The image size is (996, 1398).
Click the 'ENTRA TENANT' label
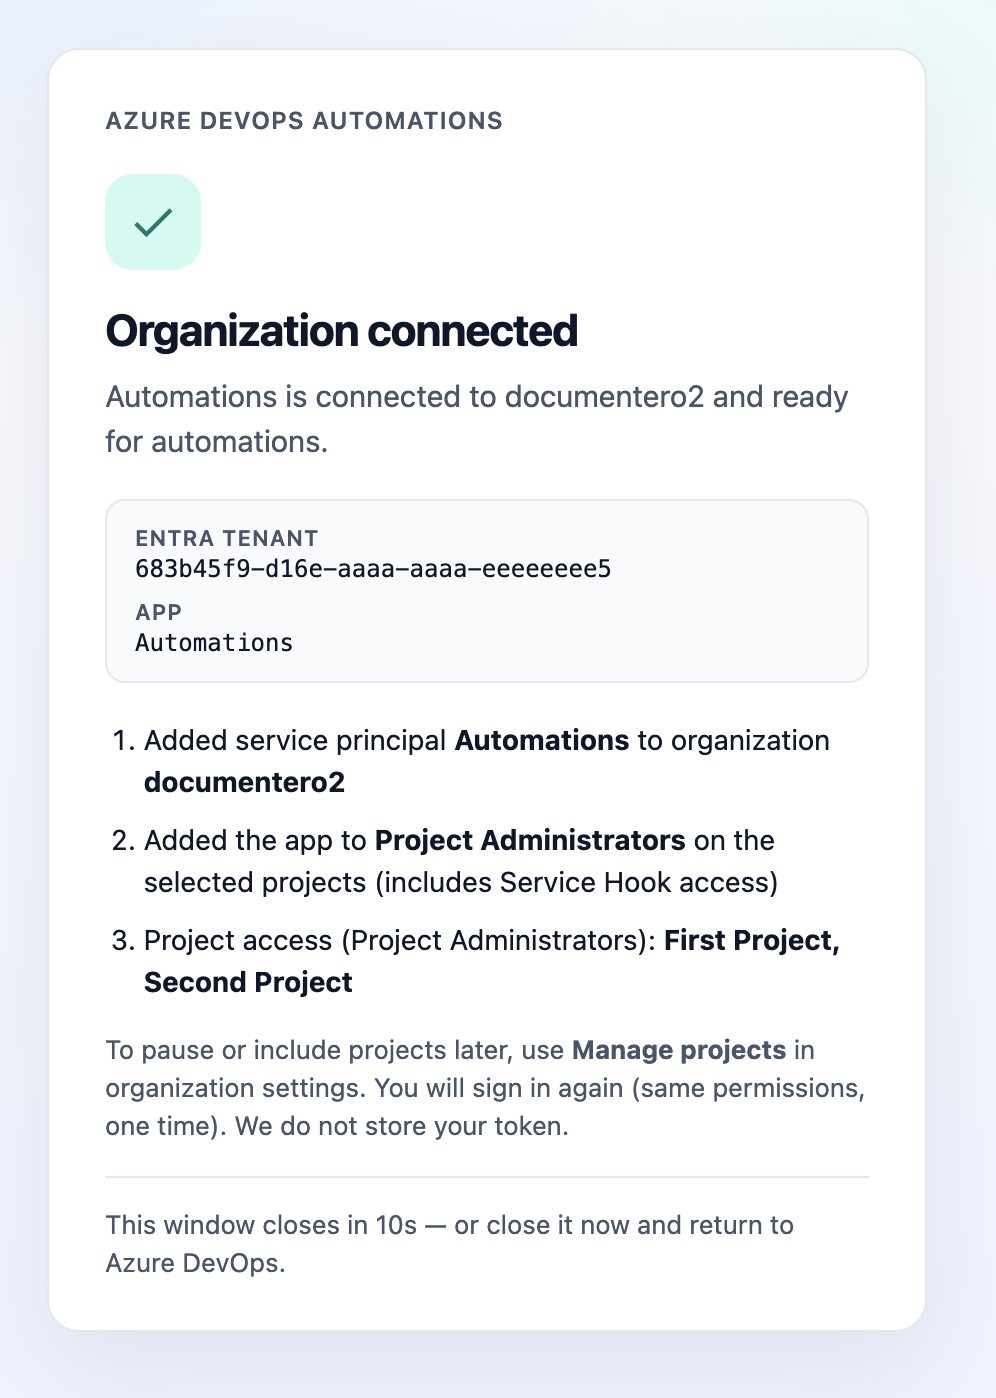[x=227, y=538]
